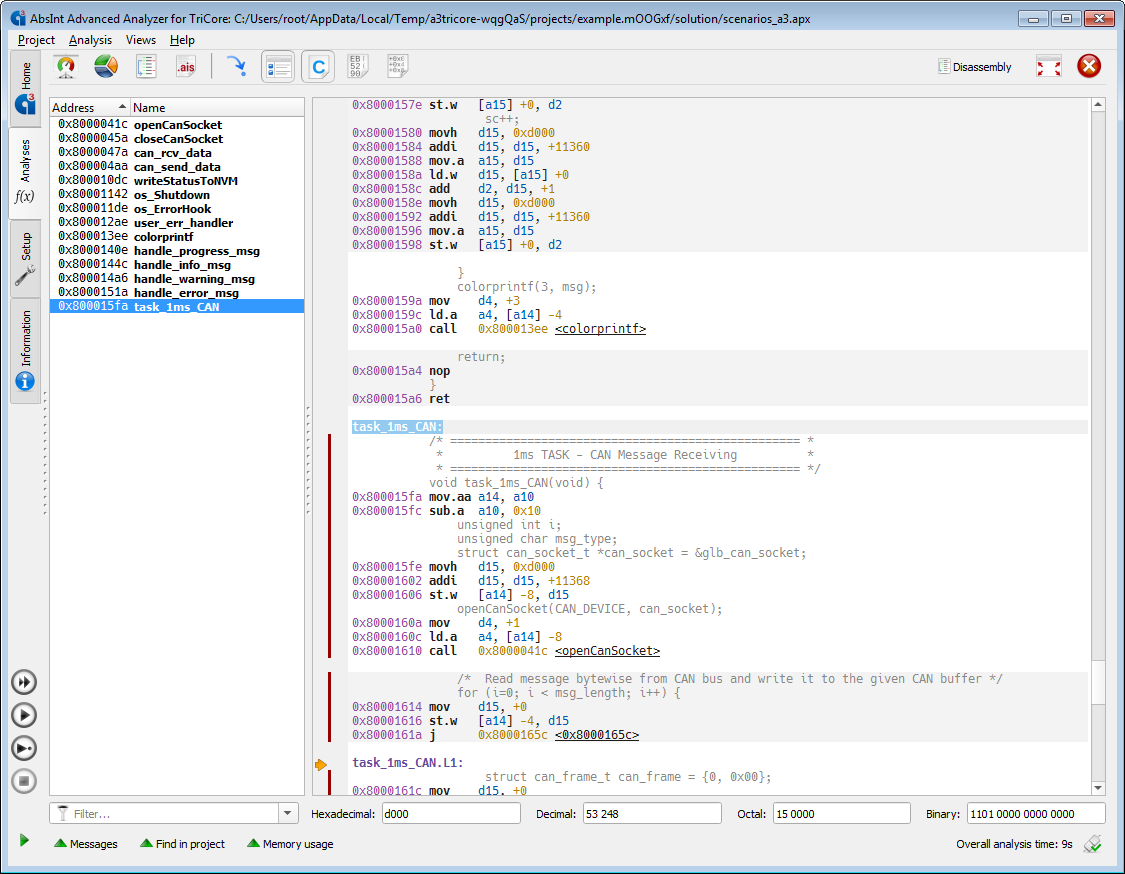
Task: Close the view with red X icon
Action: click(x=1089, y=66)
